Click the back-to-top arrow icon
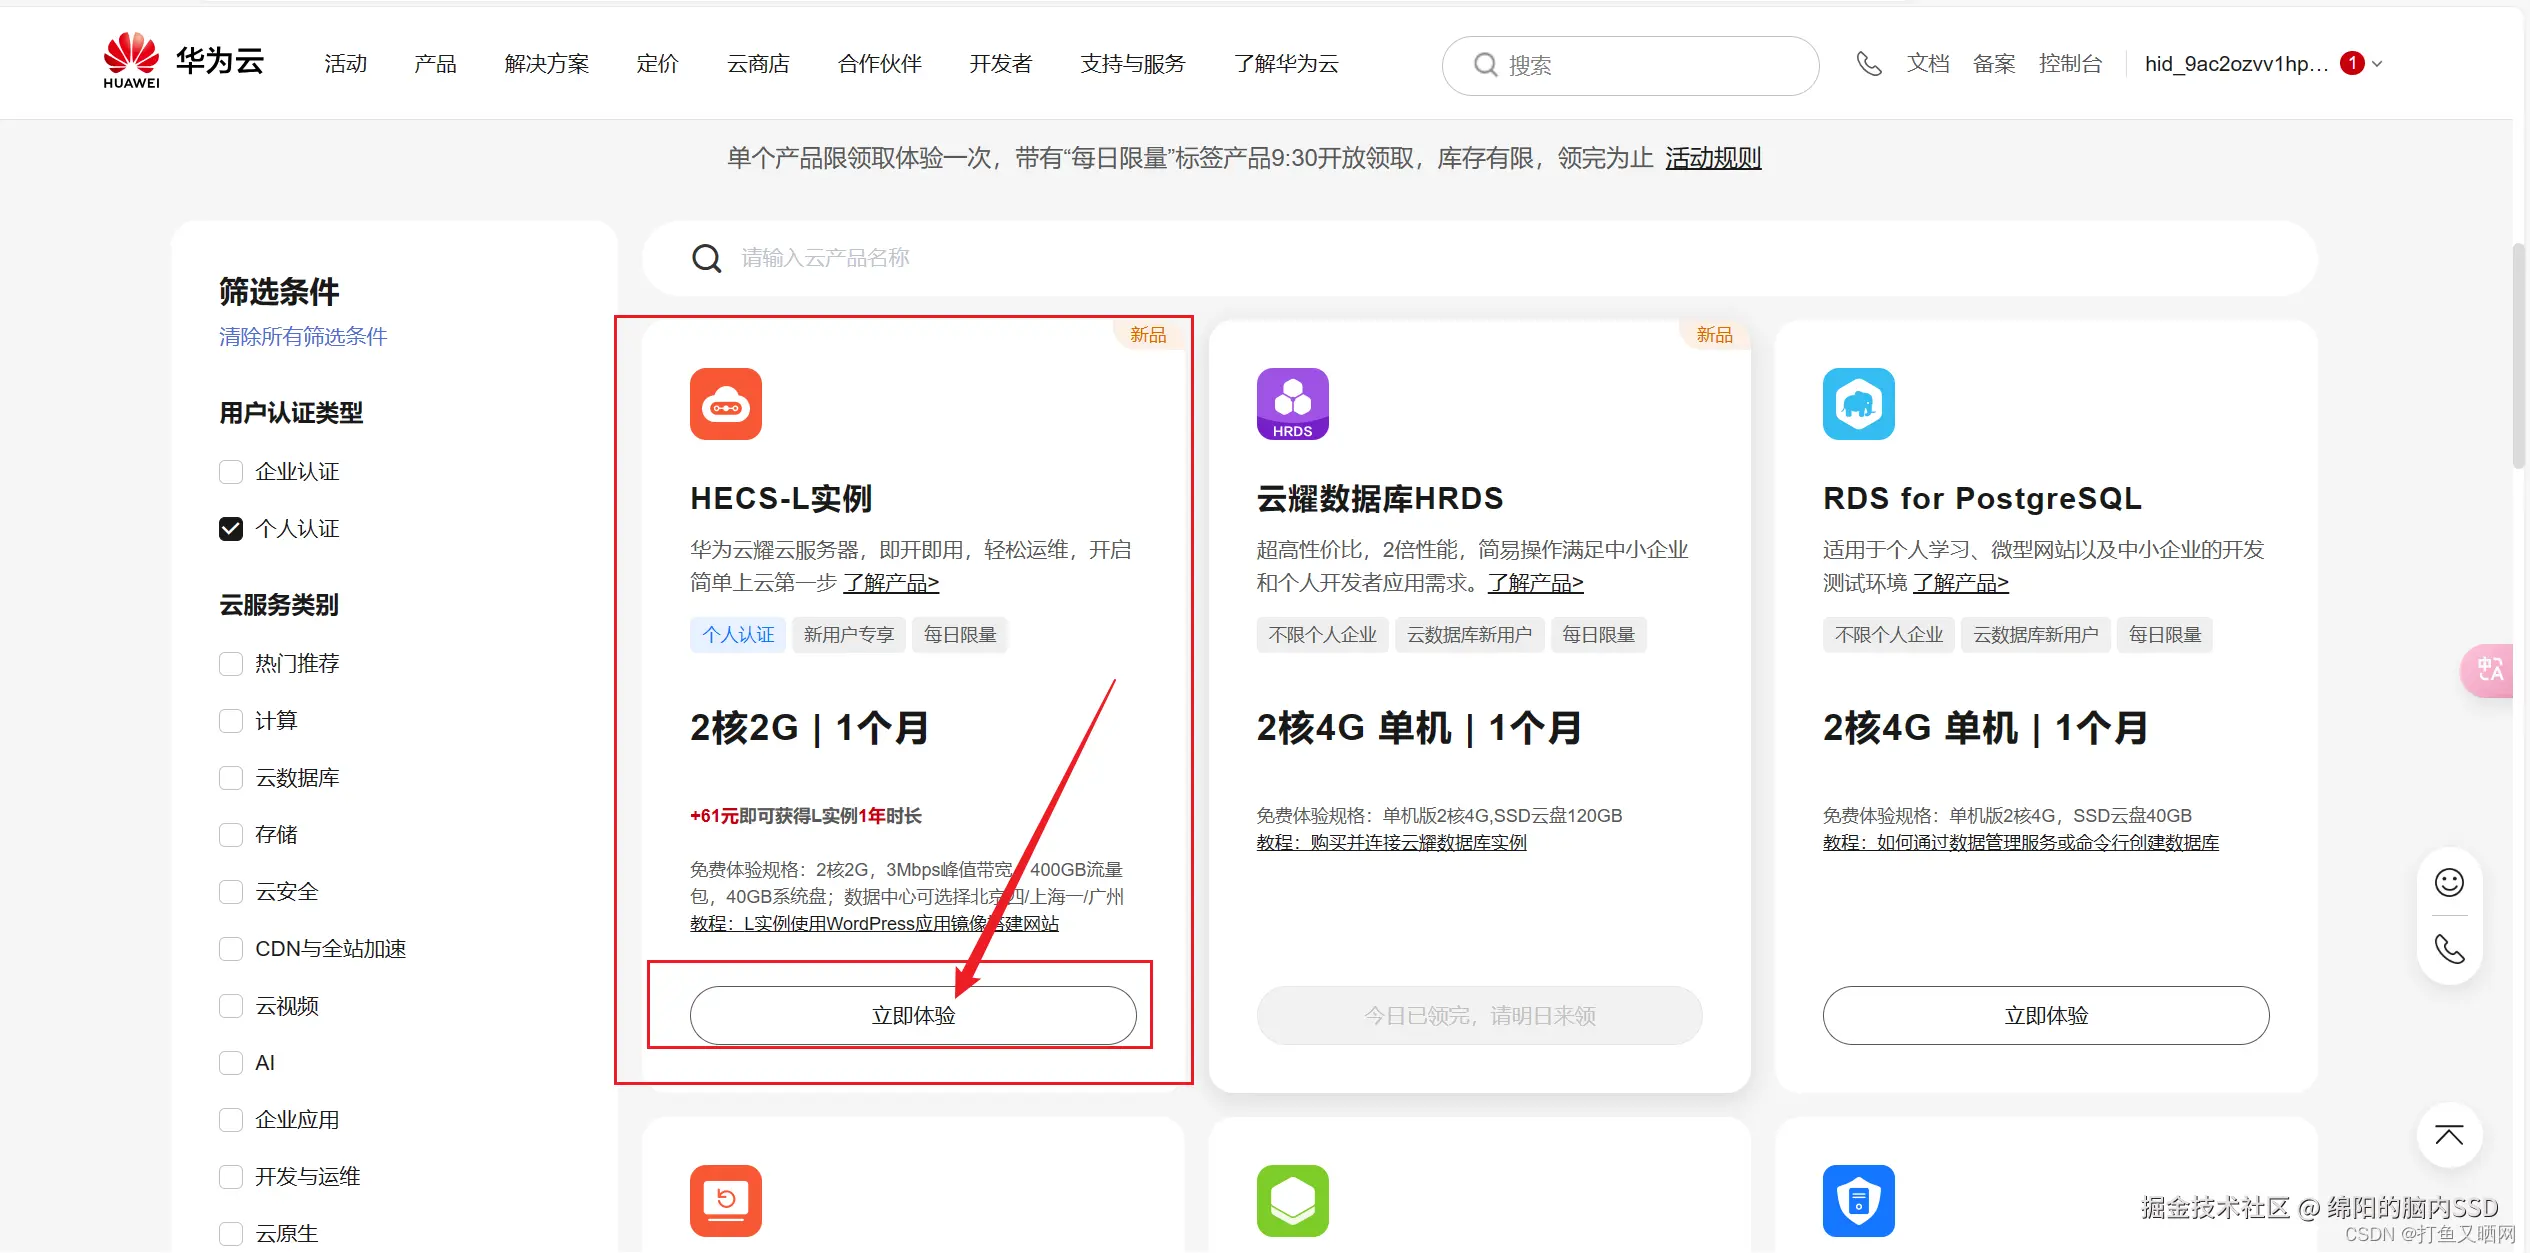The image size is (2530, 1253). pyautogui.click(x=2448, y=1135)
